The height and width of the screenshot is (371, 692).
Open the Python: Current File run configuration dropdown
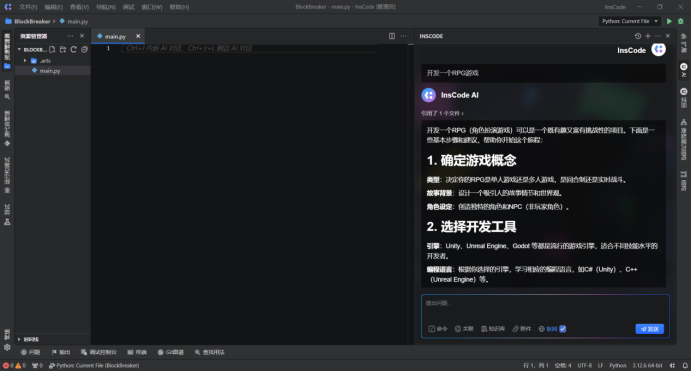click(x=630, y=21)
